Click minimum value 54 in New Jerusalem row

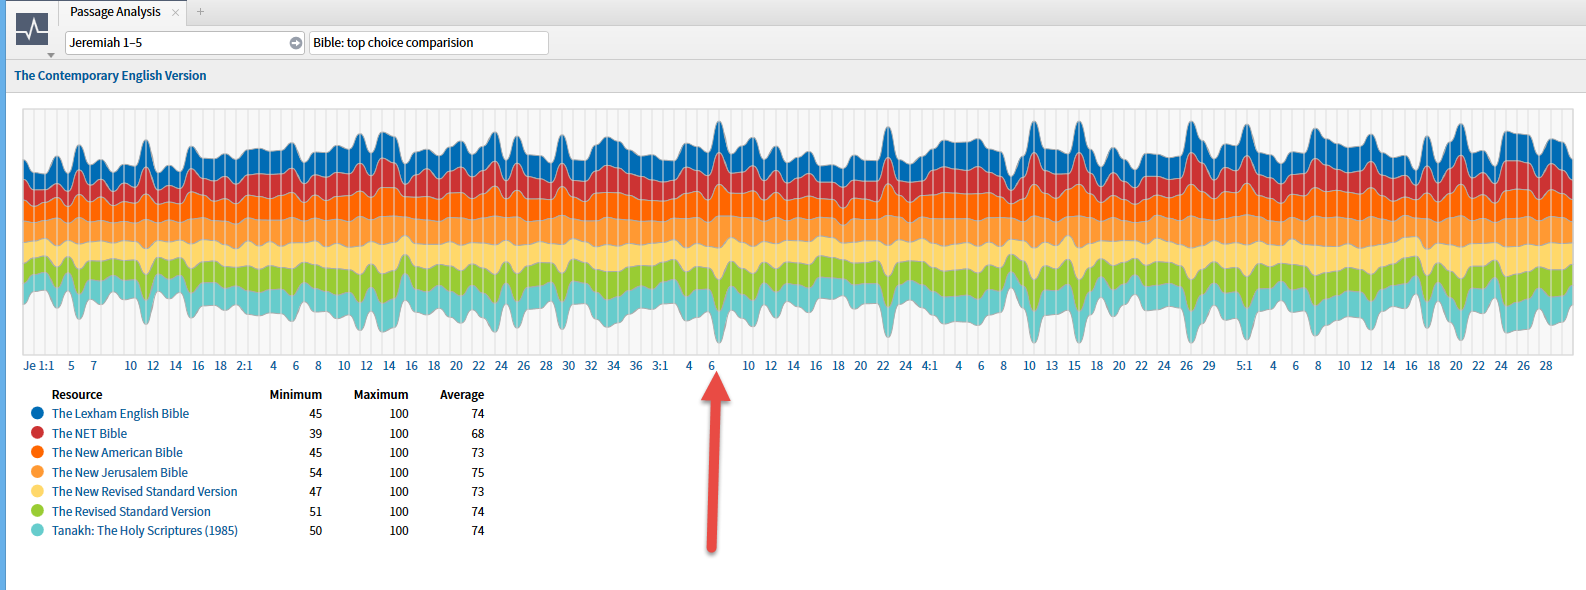316,473
